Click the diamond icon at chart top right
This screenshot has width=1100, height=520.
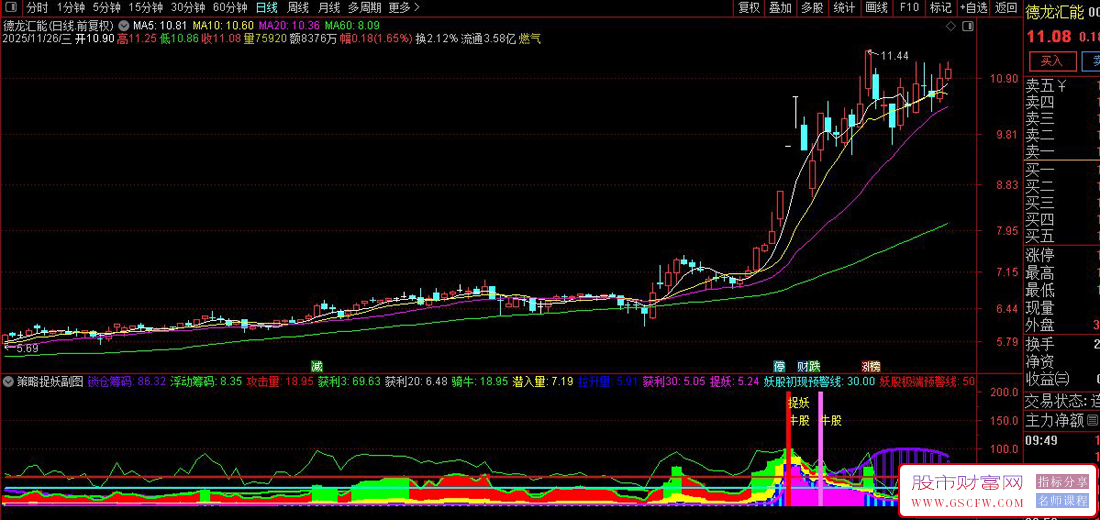[x=951, y=27]
